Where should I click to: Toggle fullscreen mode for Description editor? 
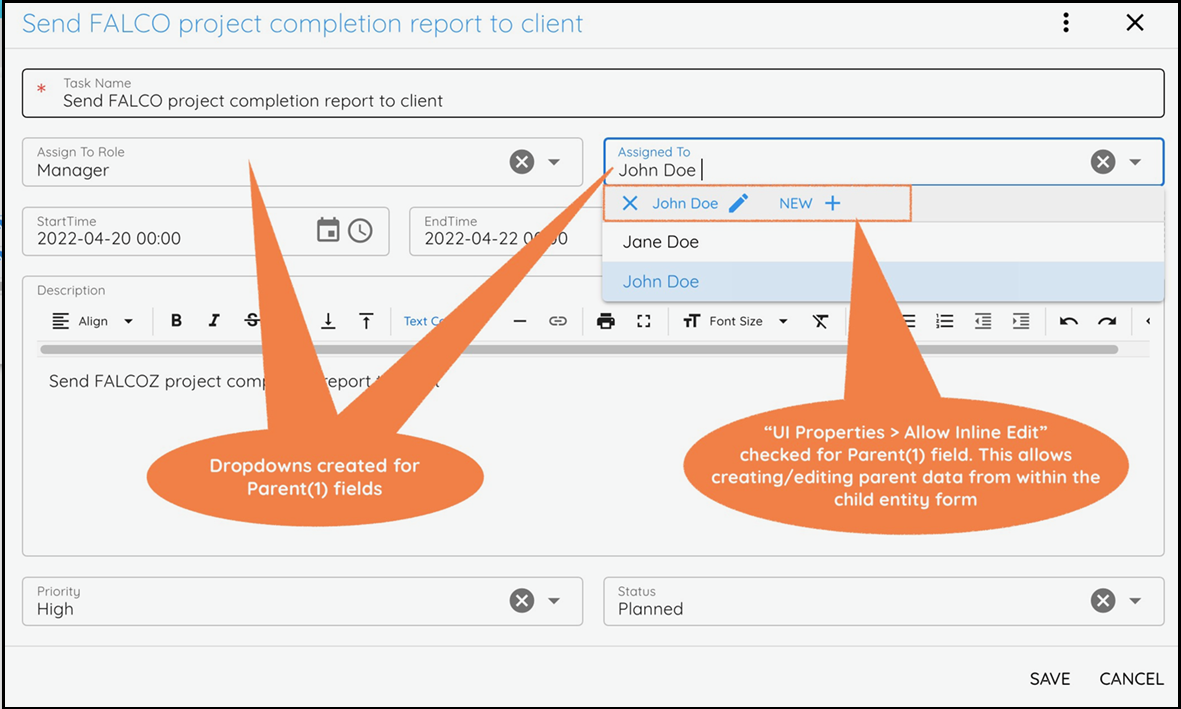(x=644, y=321)
